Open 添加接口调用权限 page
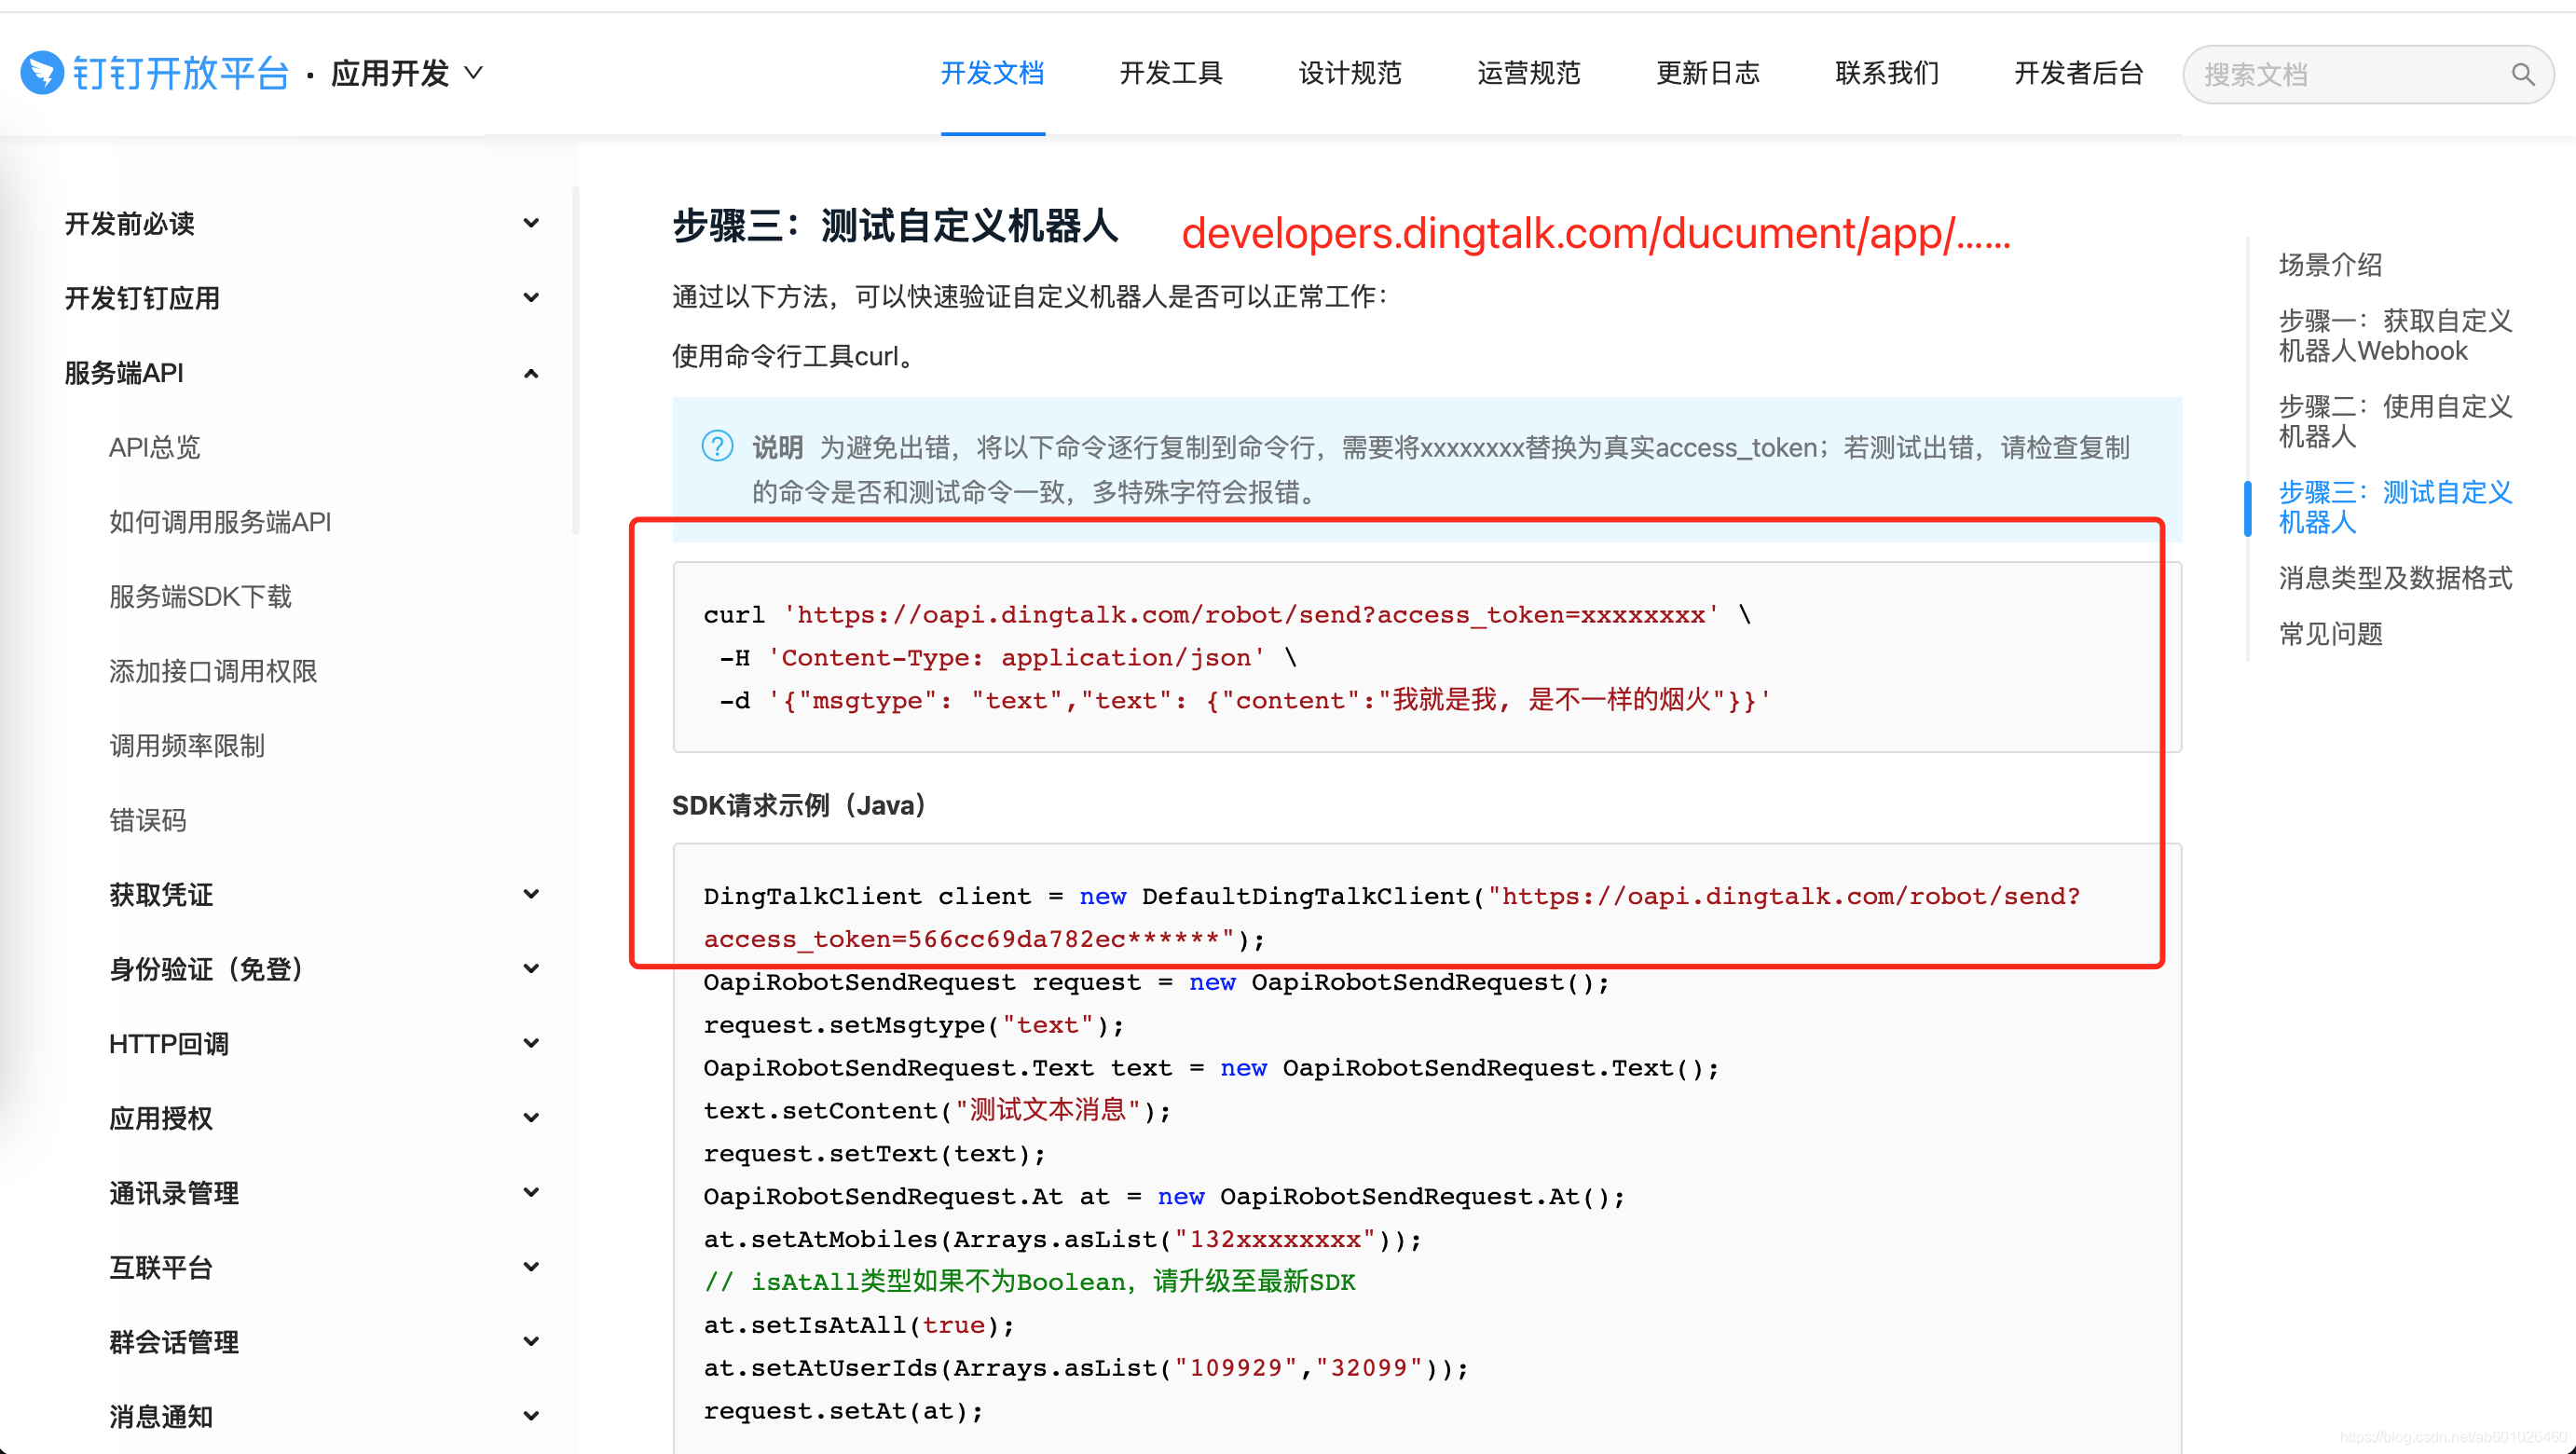The width and height of the screenshot is (2576, 1454). tap(213, 671)
